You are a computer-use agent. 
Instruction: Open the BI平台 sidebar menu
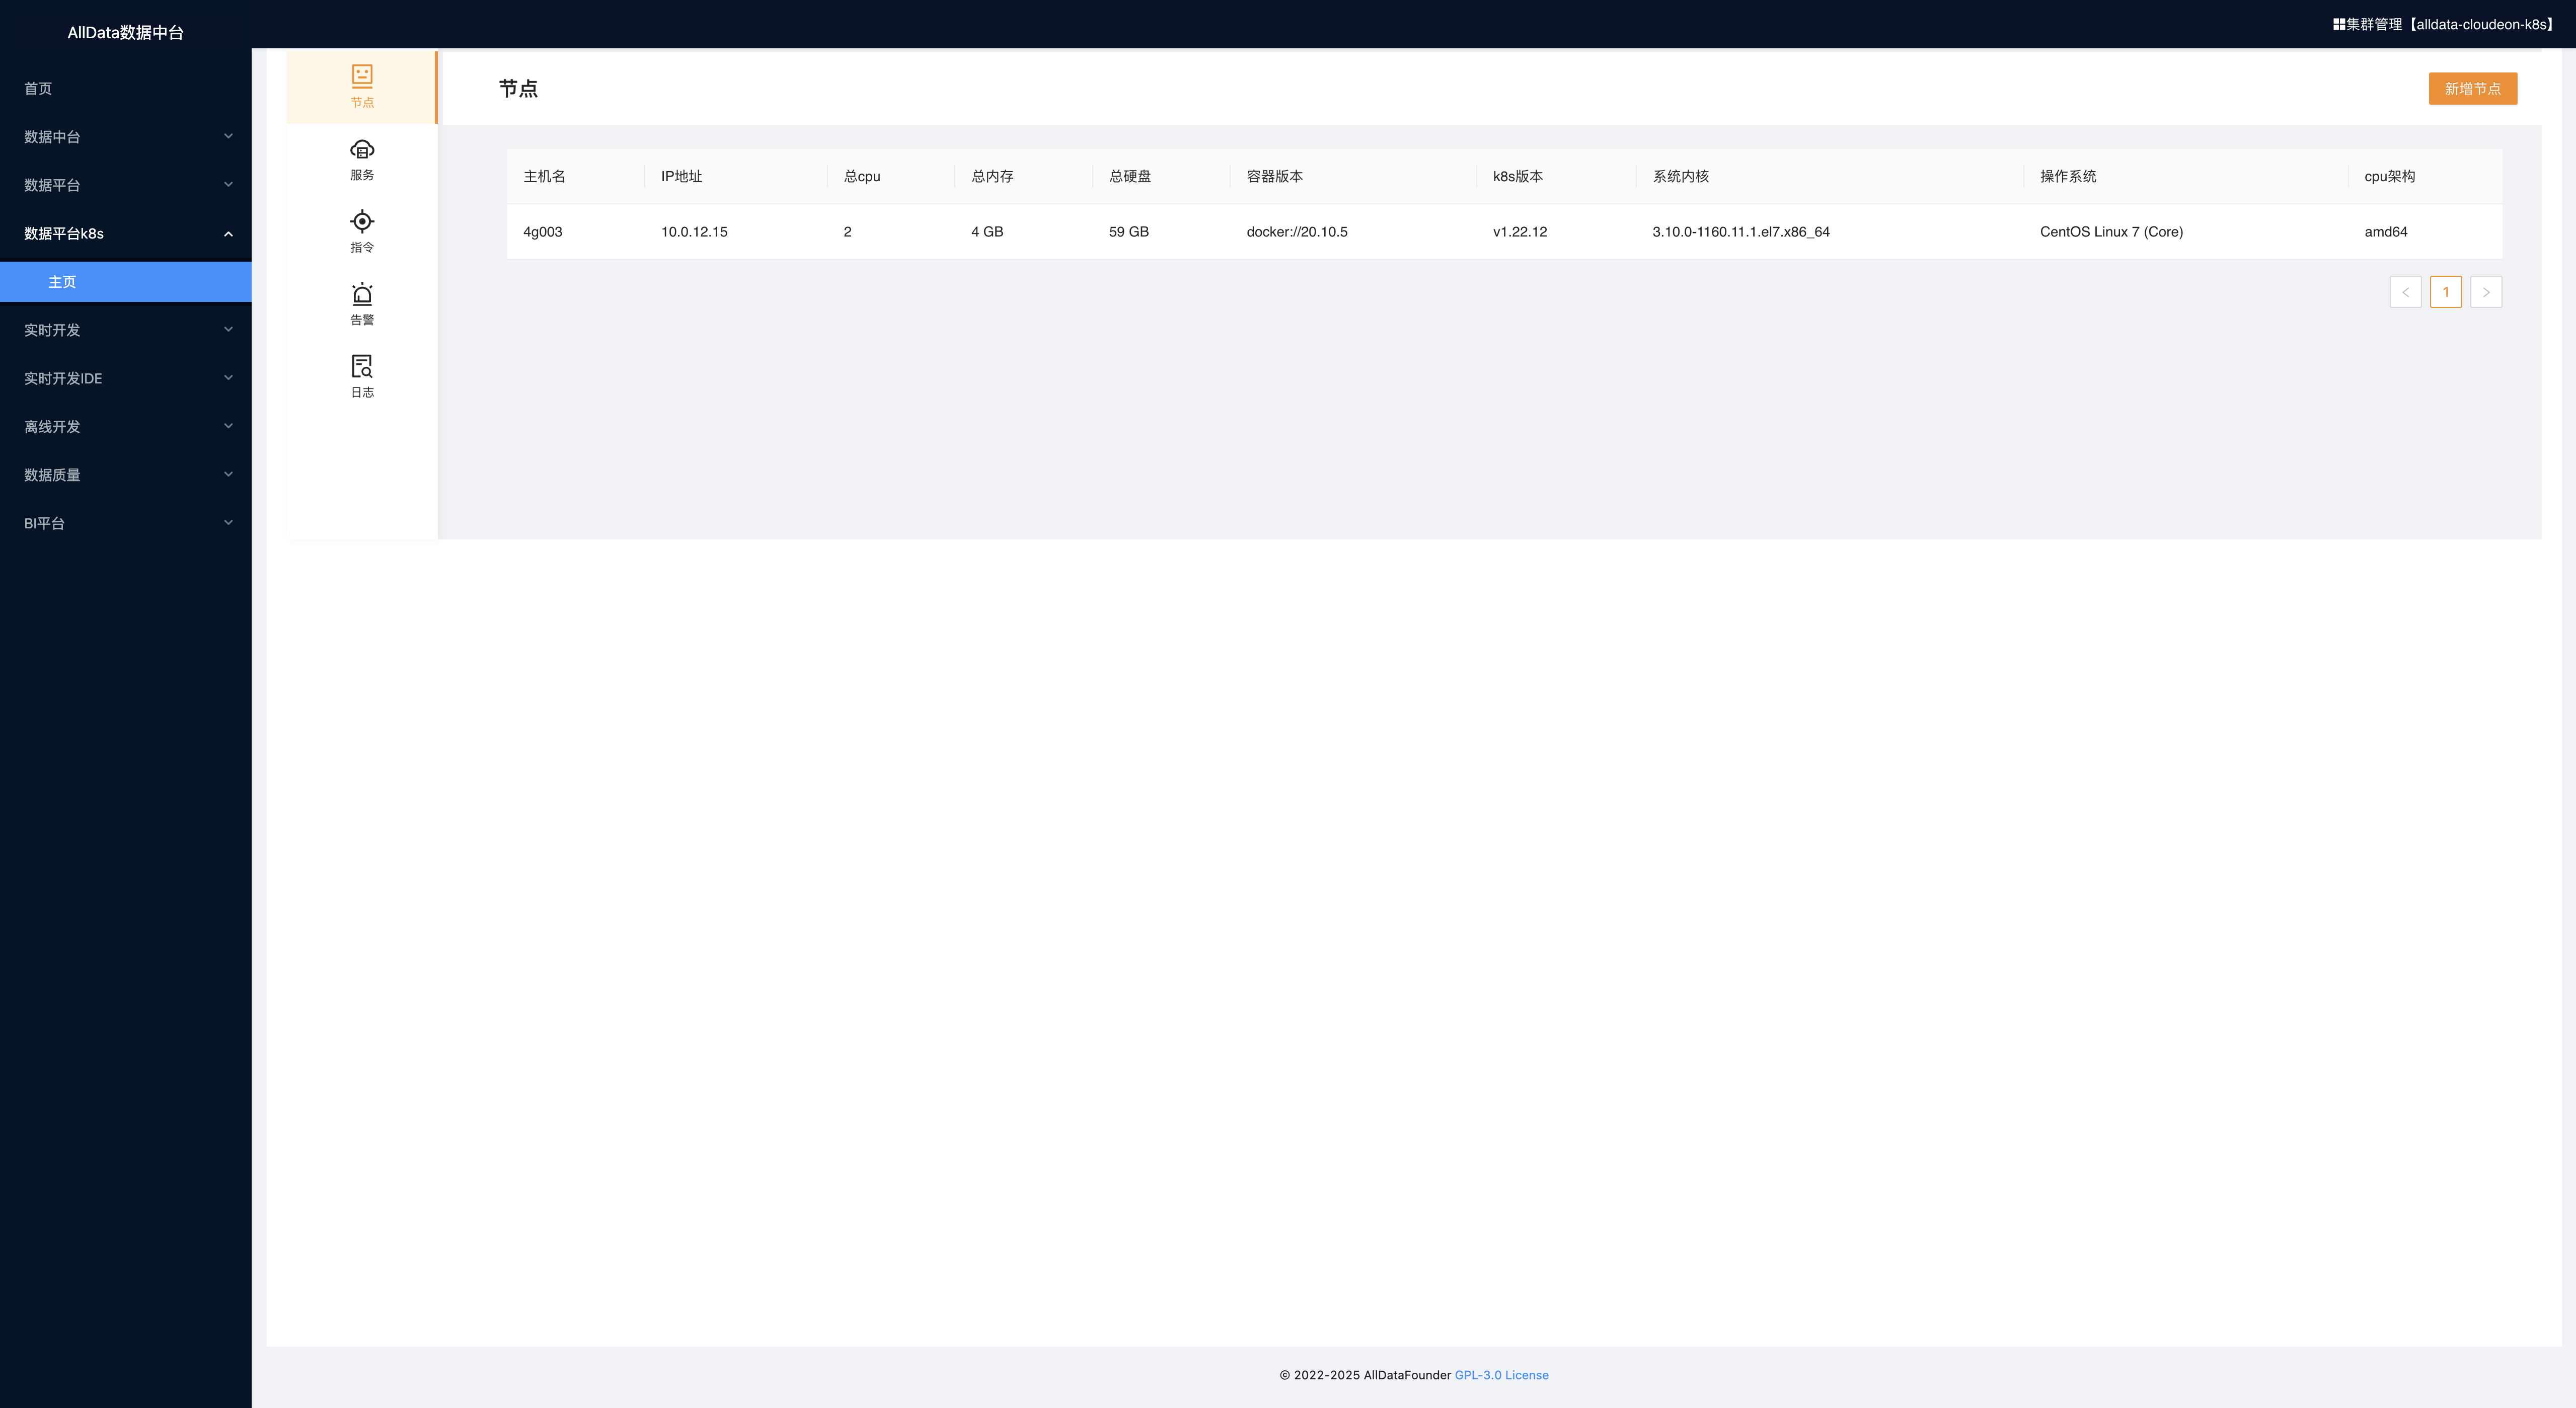(x=126, y=523)
